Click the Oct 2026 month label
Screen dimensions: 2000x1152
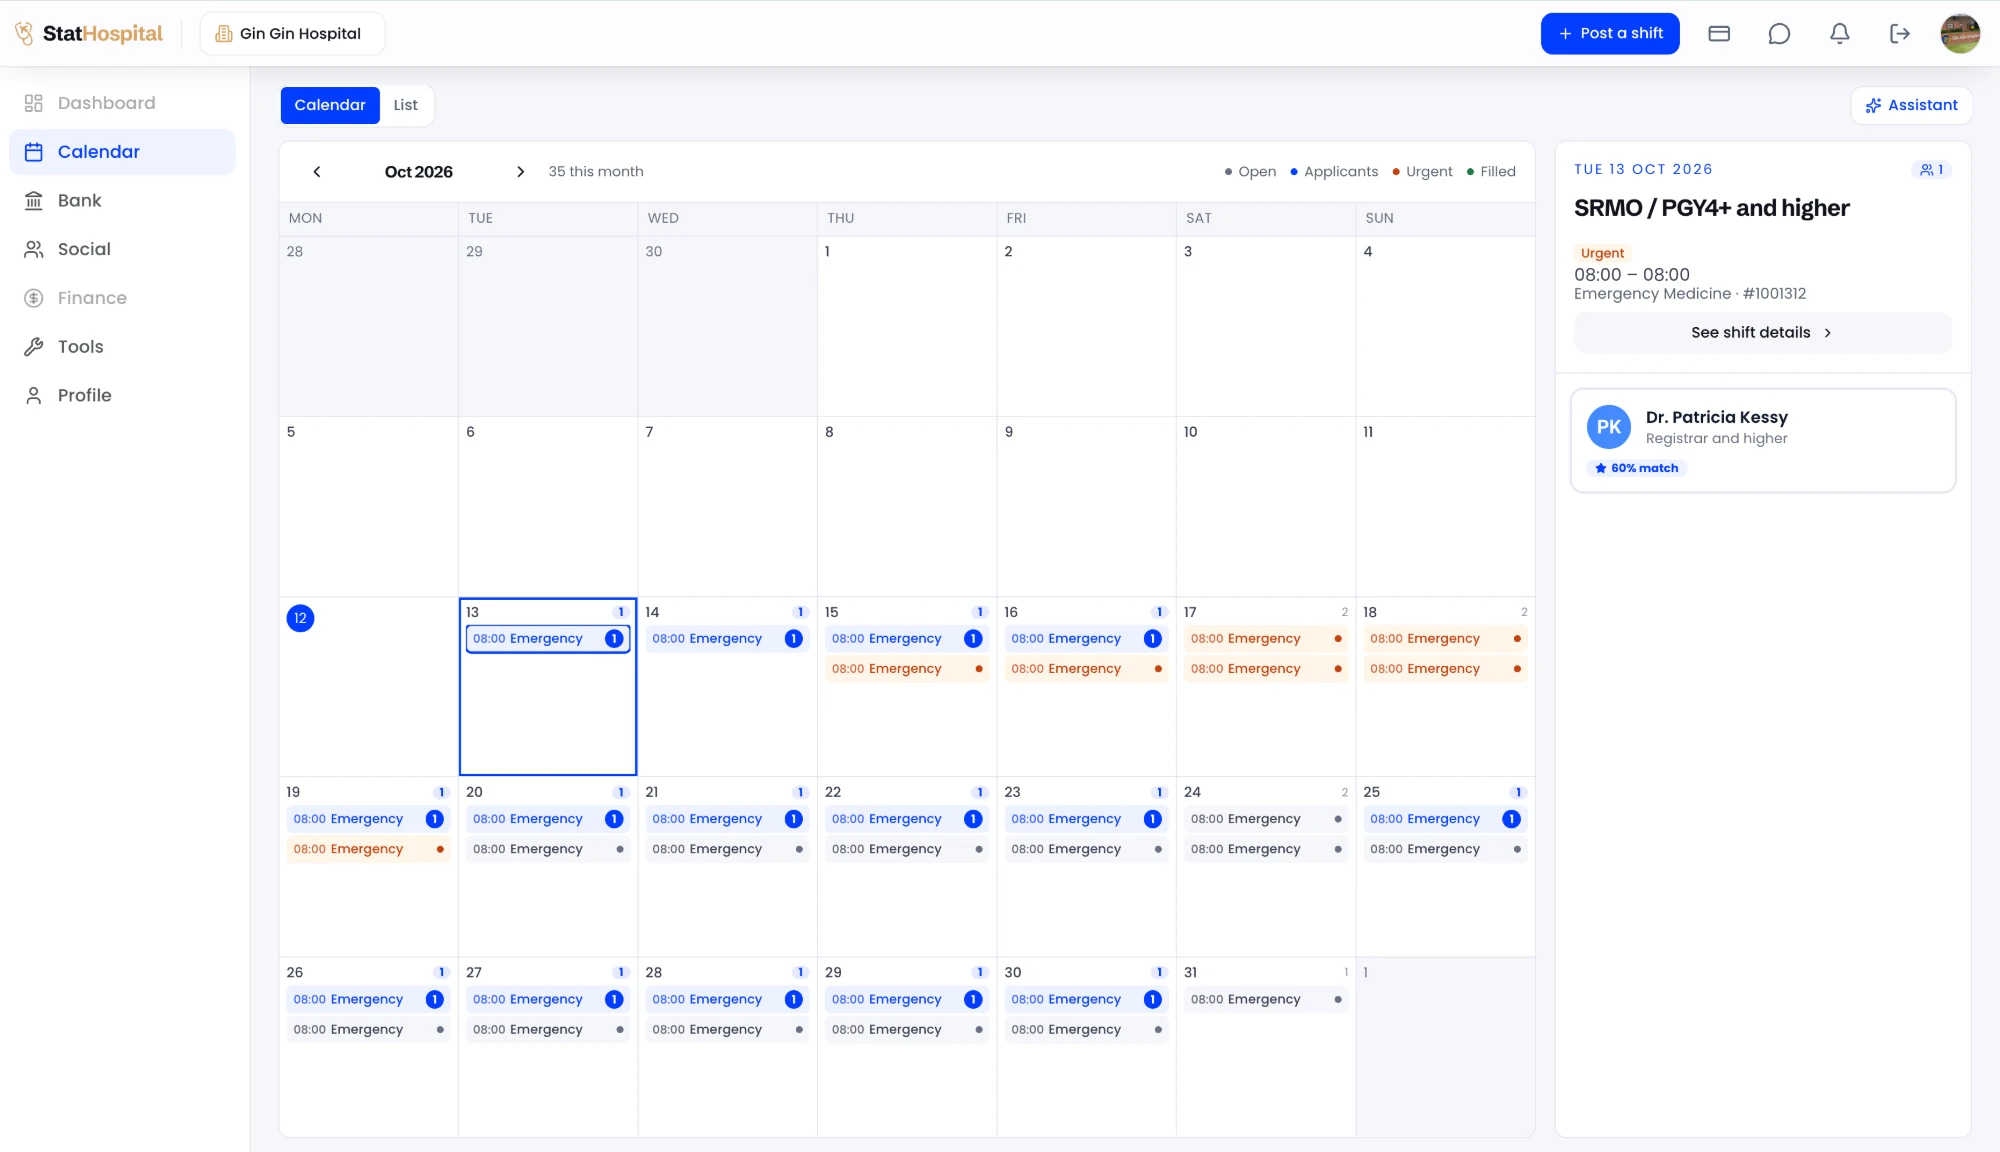tap(418, 172)
